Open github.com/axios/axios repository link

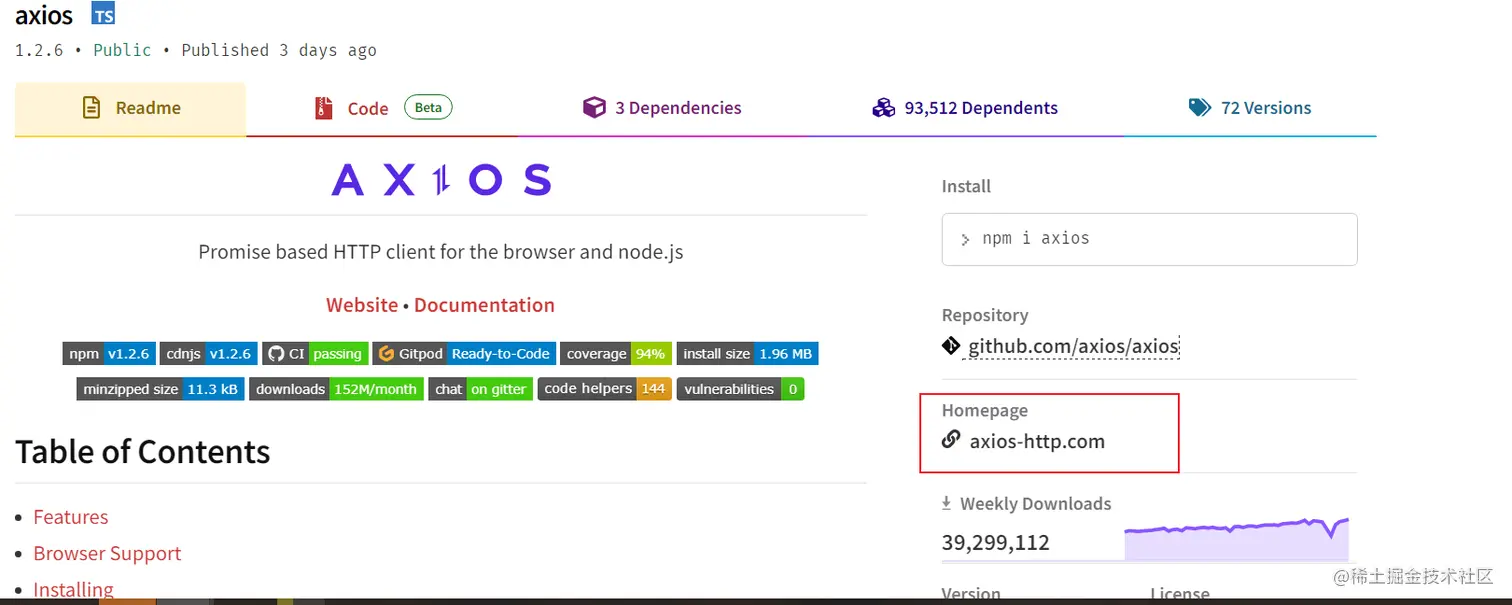1074,347
